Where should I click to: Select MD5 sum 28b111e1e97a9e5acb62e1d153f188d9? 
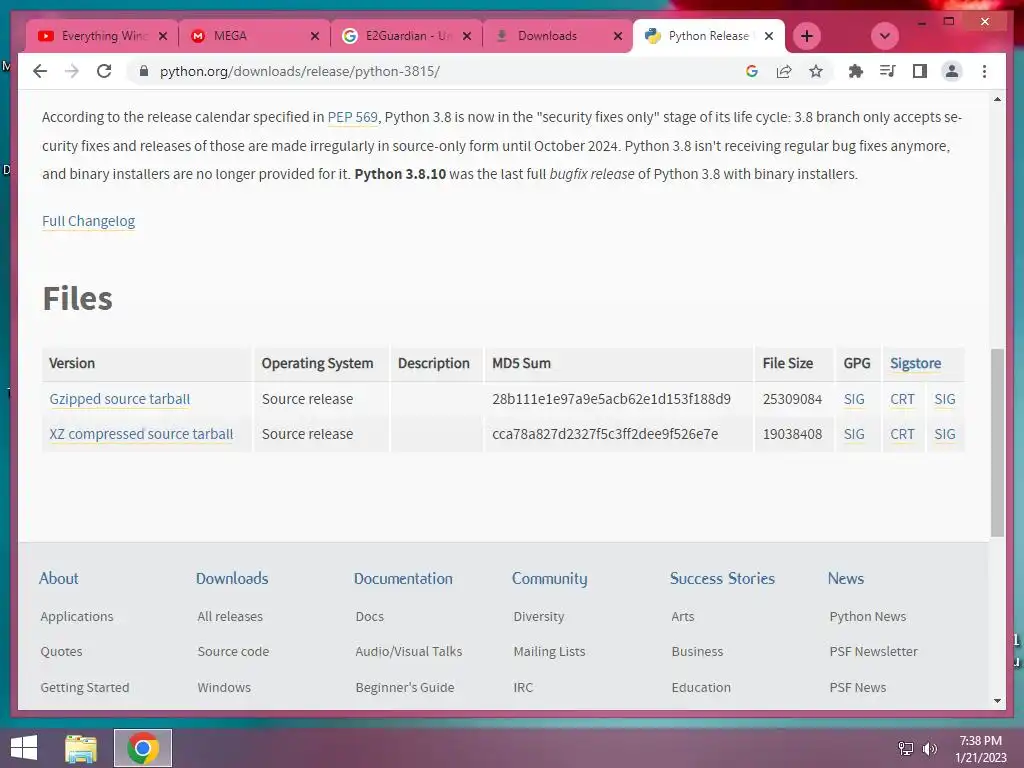[611, 399]
